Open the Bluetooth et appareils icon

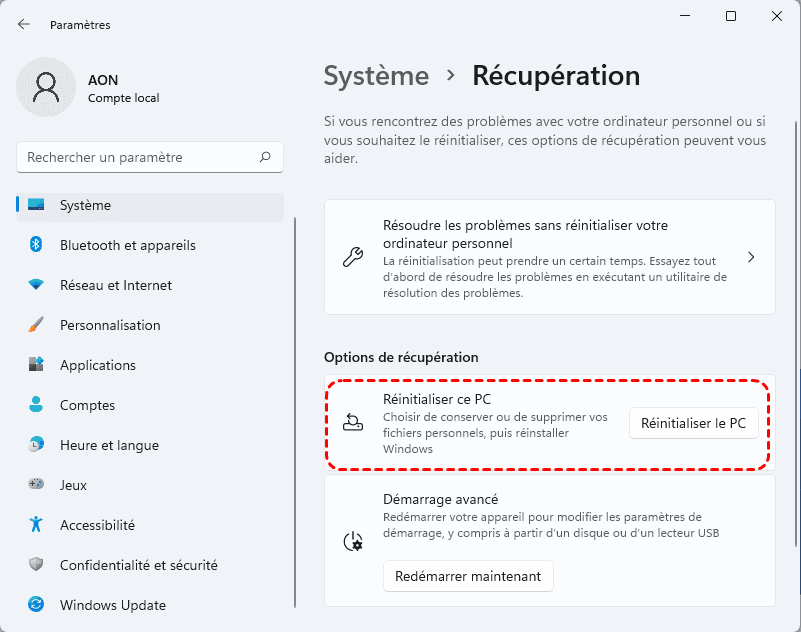[36, 245]
